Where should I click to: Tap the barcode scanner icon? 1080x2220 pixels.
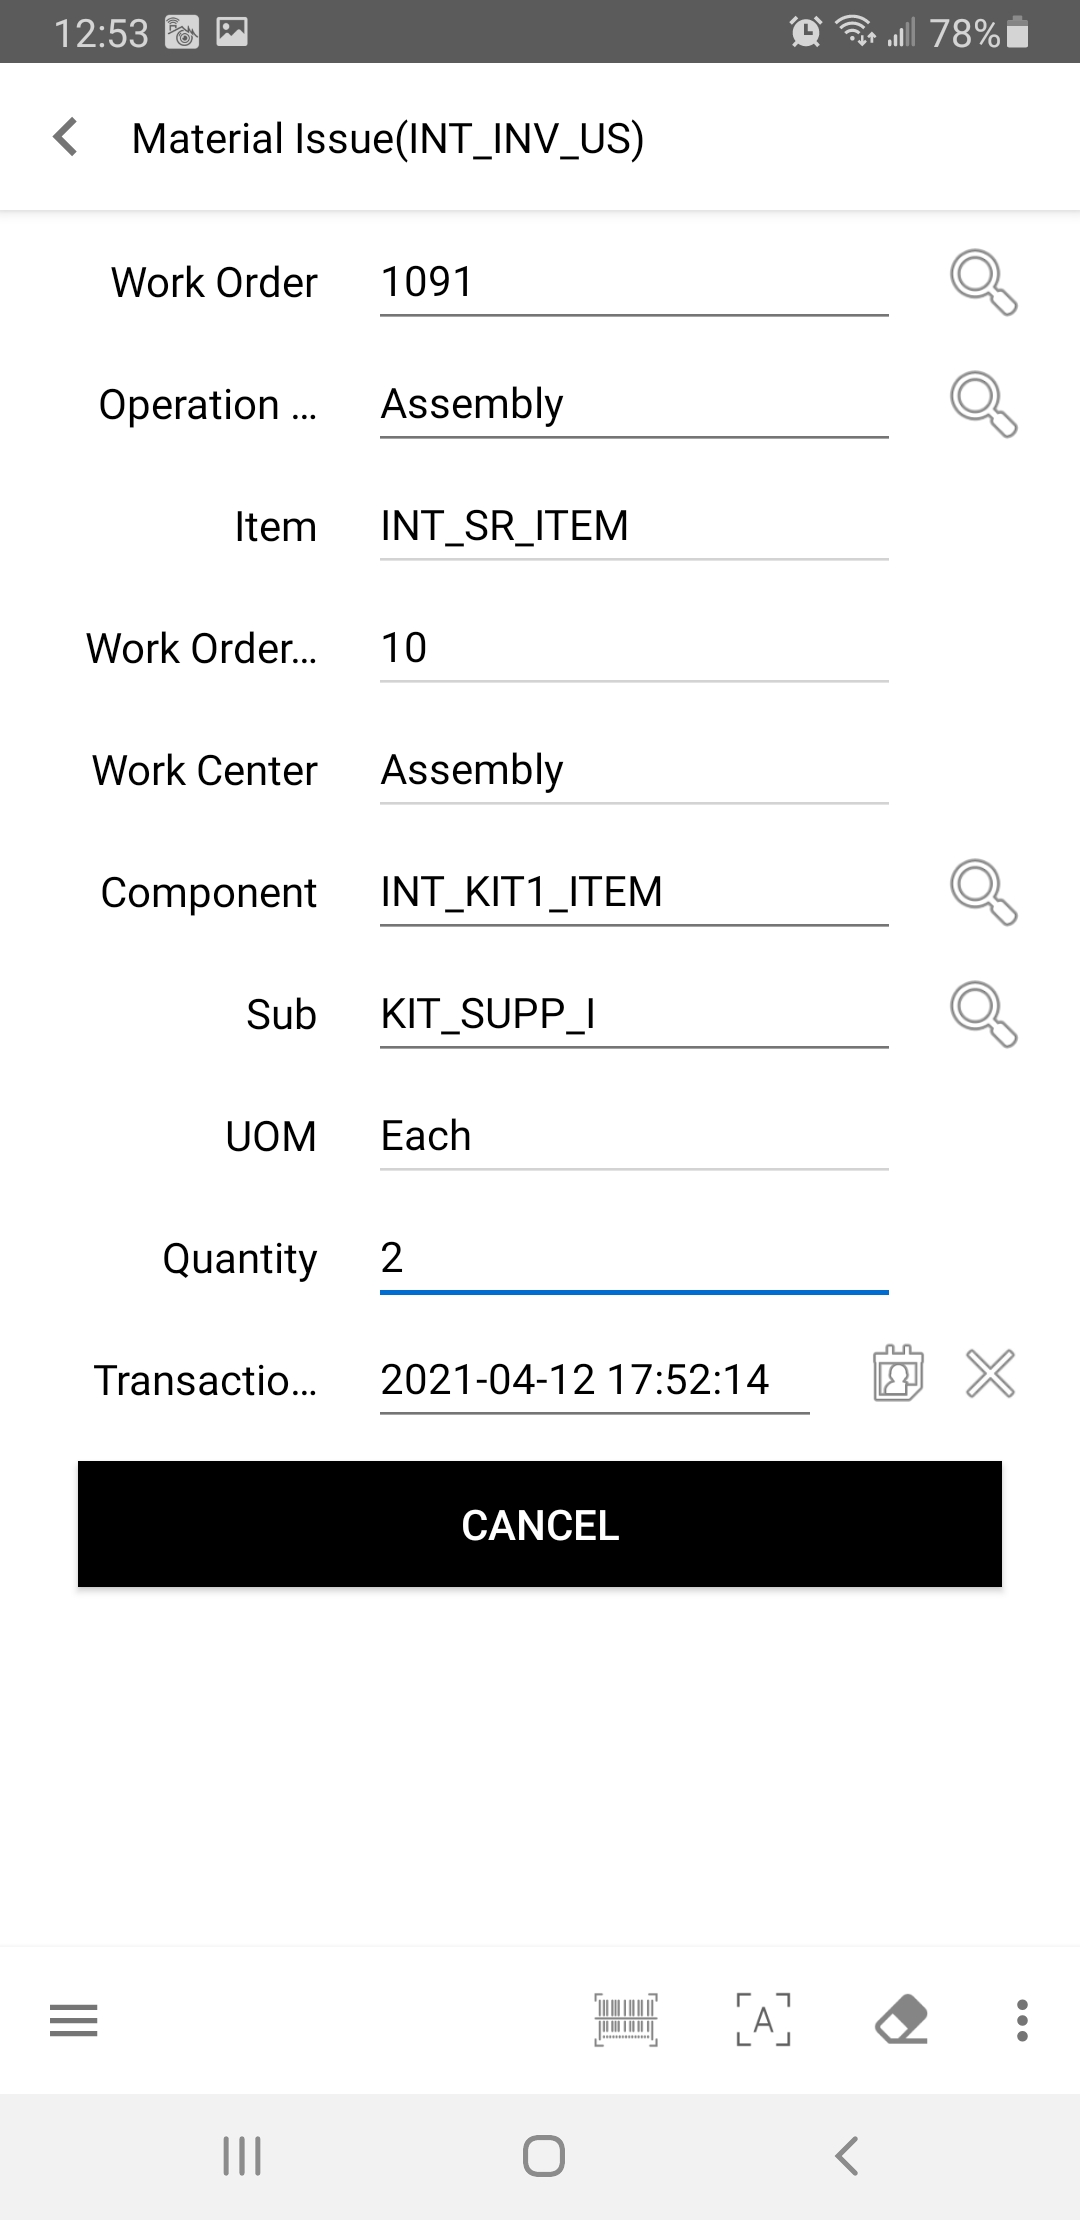(x=626, y=2020)
